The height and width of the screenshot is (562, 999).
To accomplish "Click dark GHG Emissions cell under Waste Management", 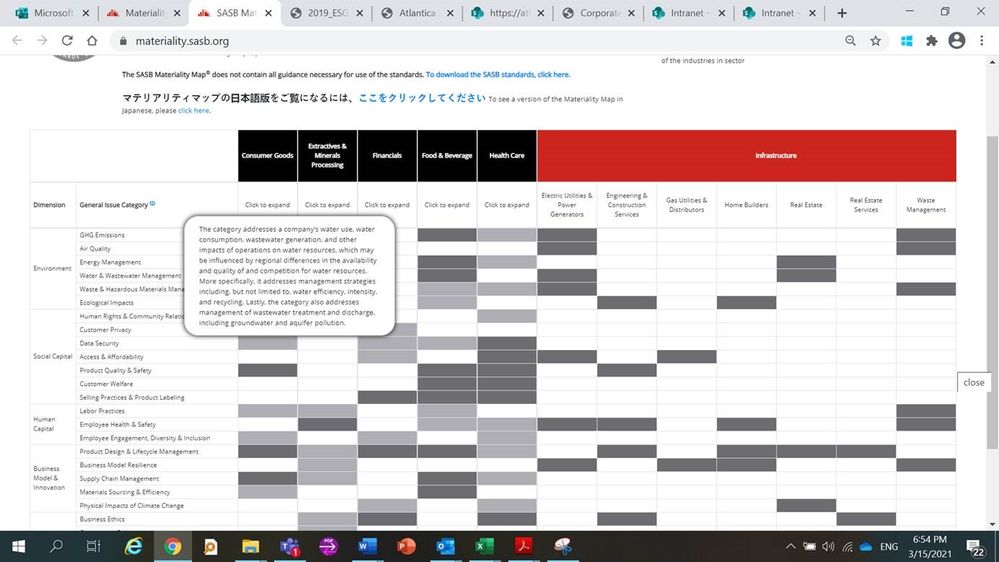I will point(926,235).
